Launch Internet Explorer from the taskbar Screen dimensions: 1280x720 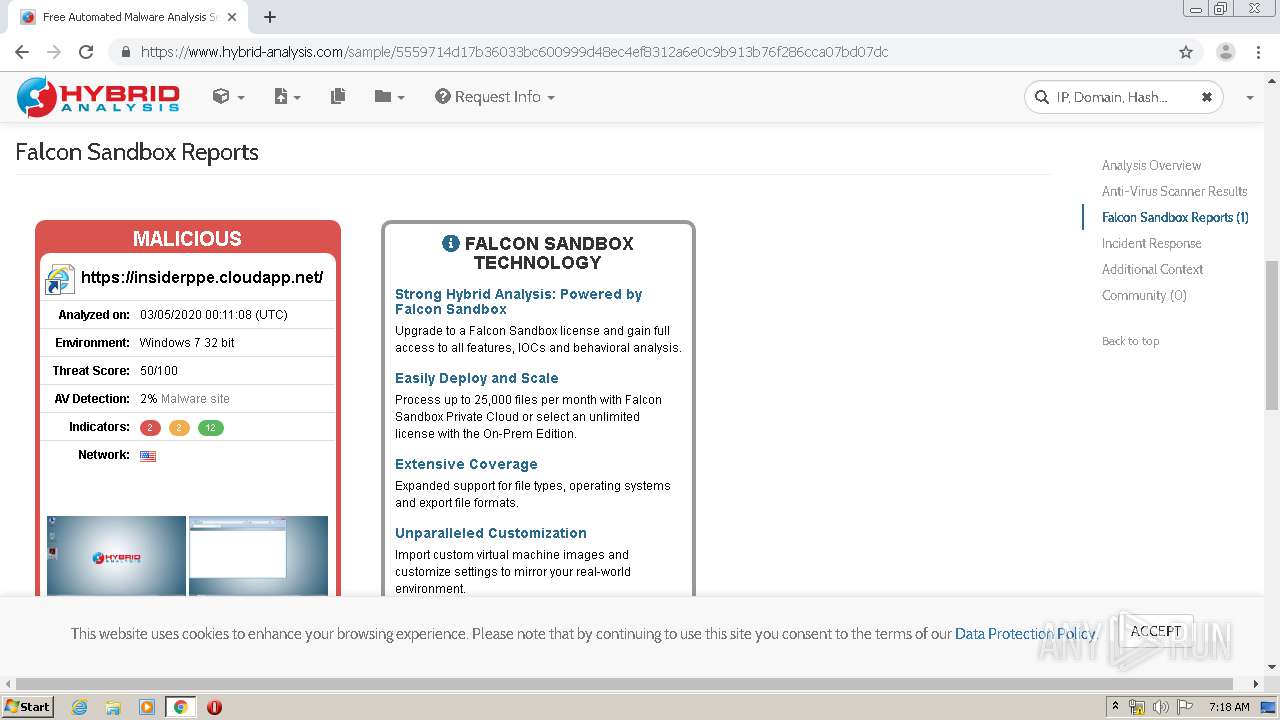(x=79, y=707)
